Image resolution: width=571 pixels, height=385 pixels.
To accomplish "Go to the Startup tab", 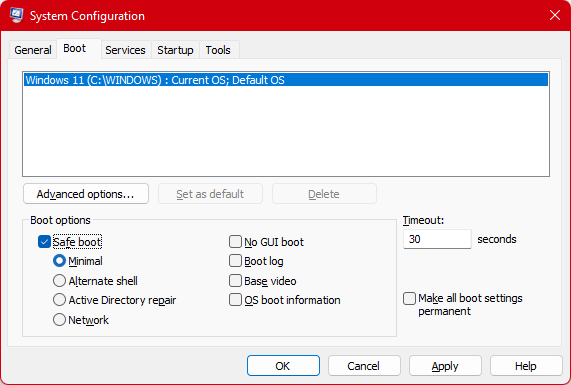I will [x=175, y=50].
